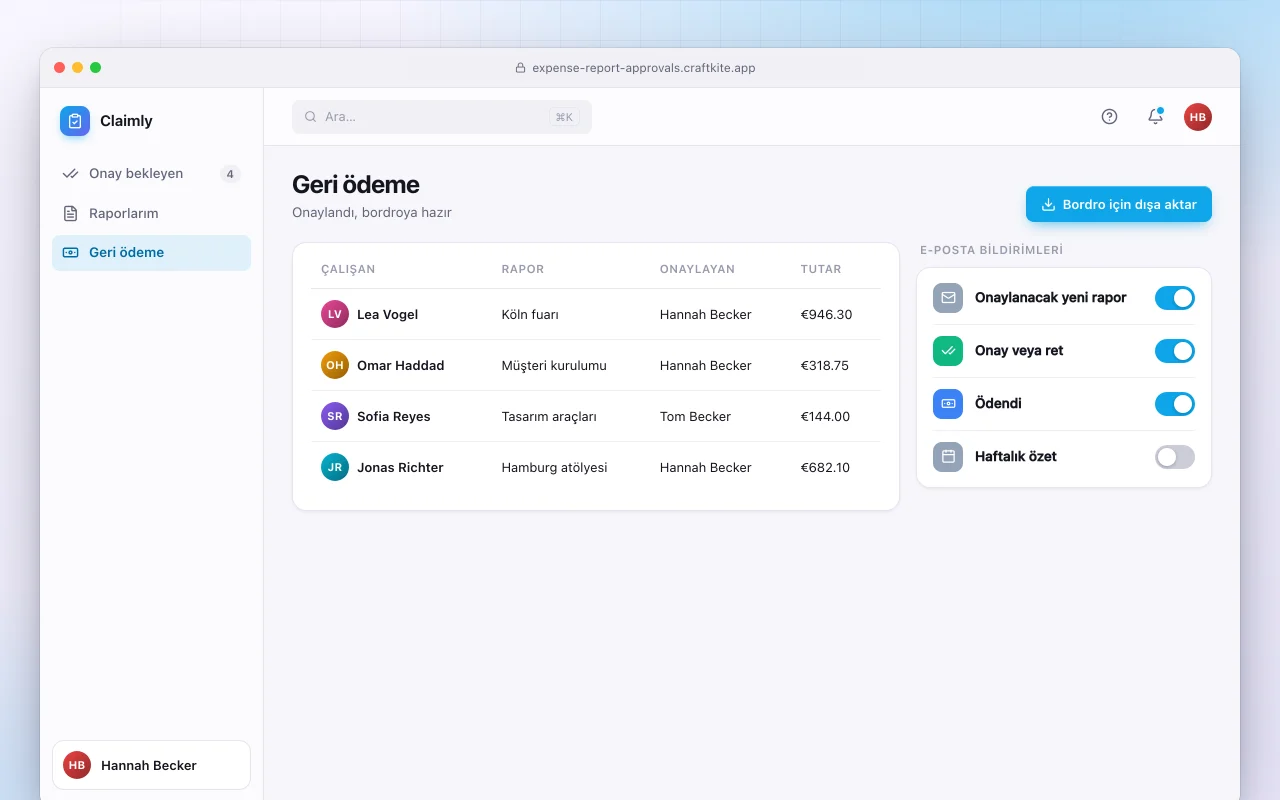Viewport: 1280px width, 800px height.
Task: Click the Köln fuarı report cell
Action: (x=530, y=314)
